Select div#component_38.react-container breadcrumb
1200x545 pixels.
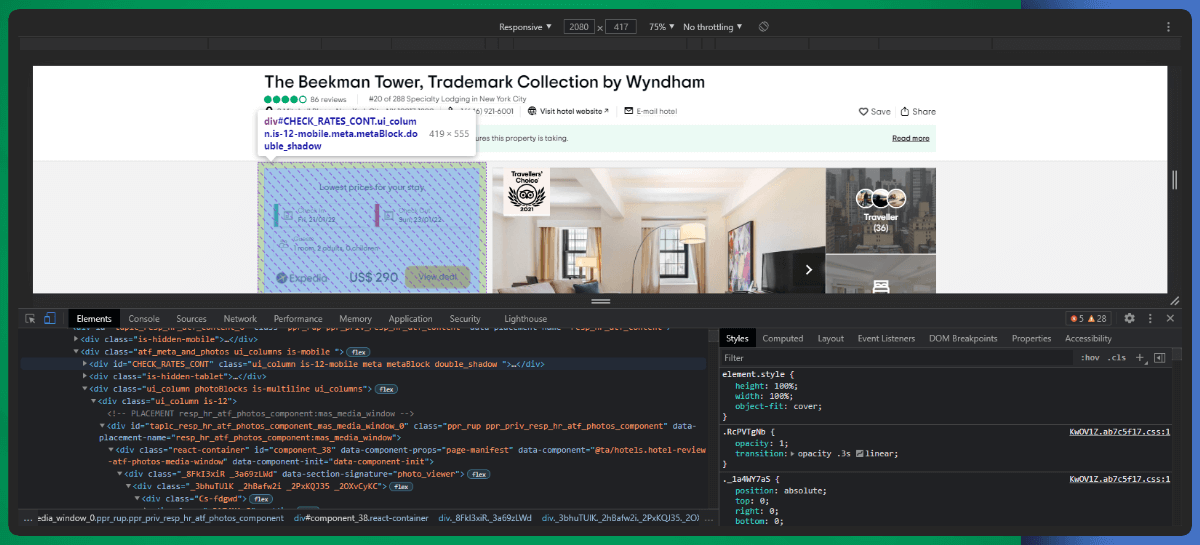pos(361,518)
